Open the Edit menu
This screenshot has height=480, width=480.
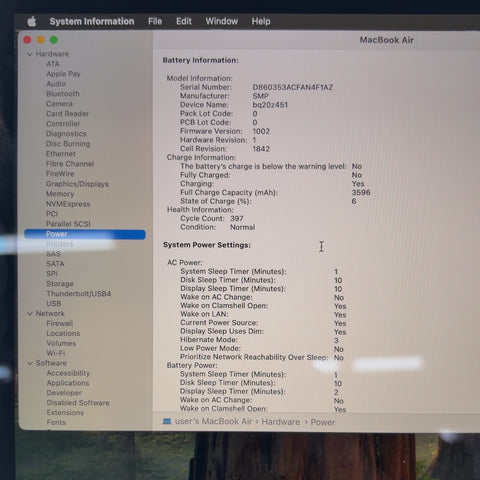(x=184, y=21)
